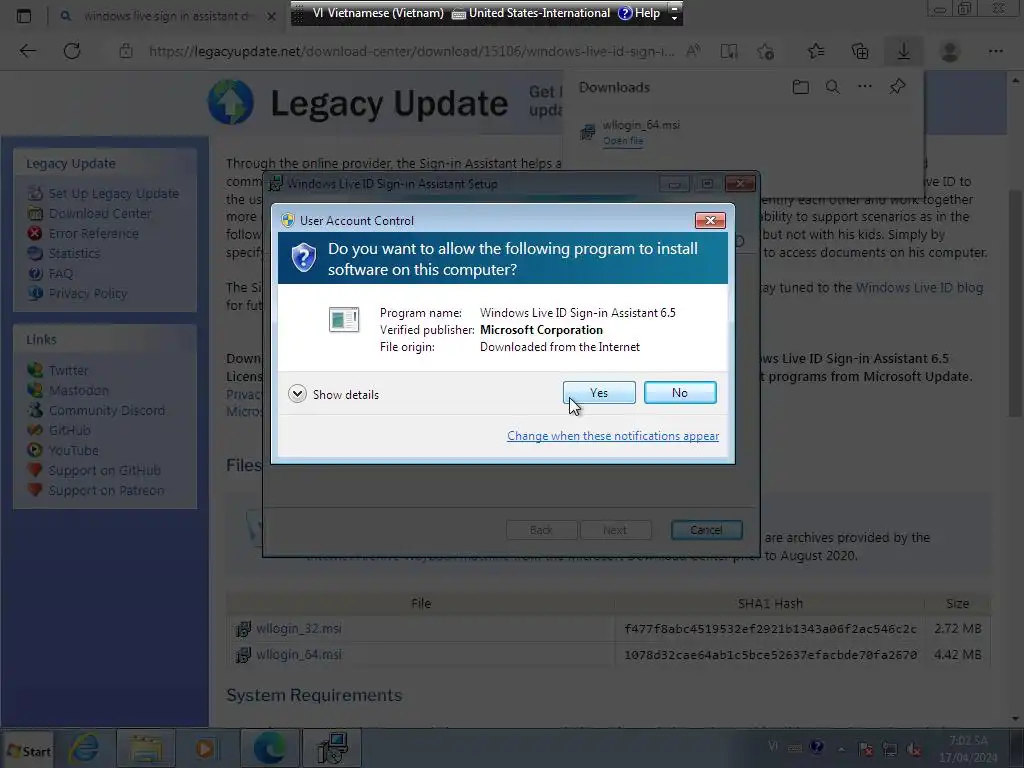Image resolution: width=1024 pixels, height=768 pixels.
Task: Click Next button in Setup window
Action: tap(615, 530)
